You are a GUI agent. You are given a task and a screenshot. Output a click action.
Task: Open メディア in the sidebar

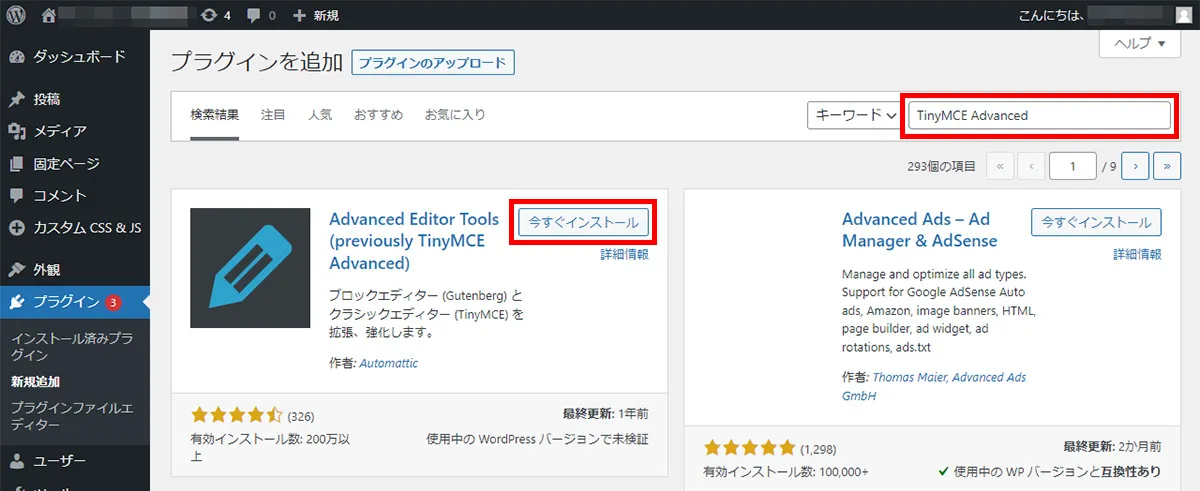click(x=75, y=131)
